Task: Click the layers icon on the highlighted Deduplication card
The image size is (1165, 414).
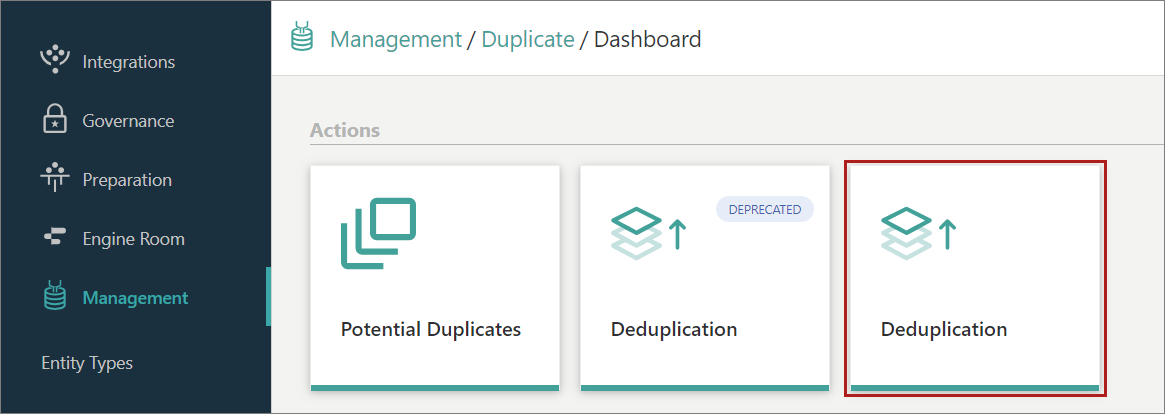Action: click(x=918, y=233)
